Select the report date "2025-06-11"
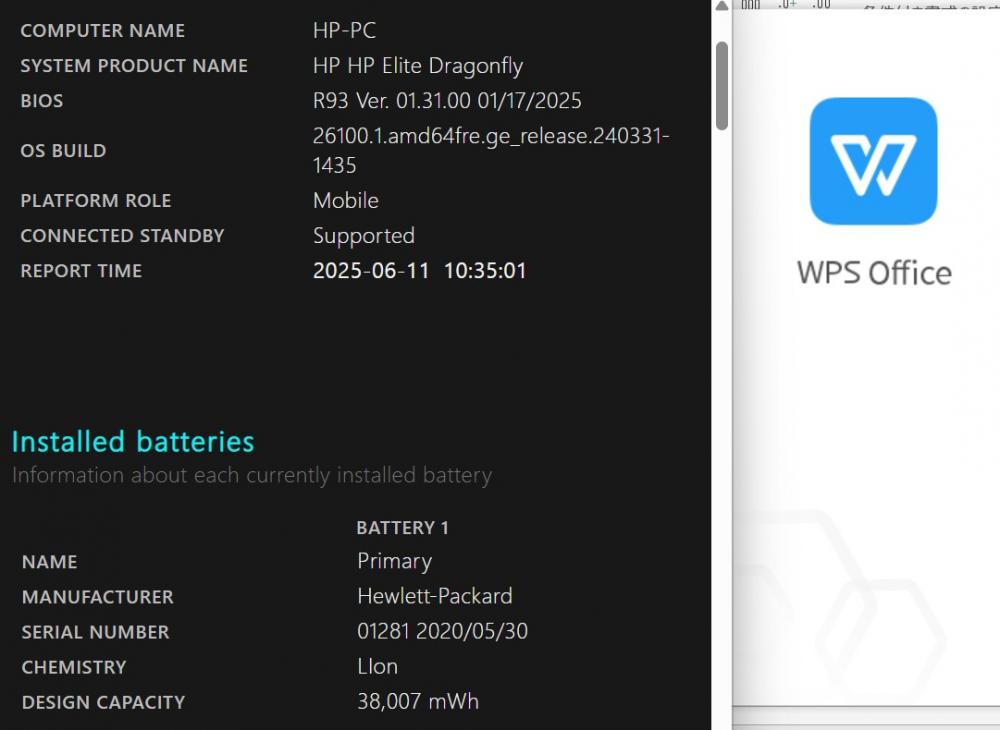The width and height of the screenshot is (1000, 730). 371,271
